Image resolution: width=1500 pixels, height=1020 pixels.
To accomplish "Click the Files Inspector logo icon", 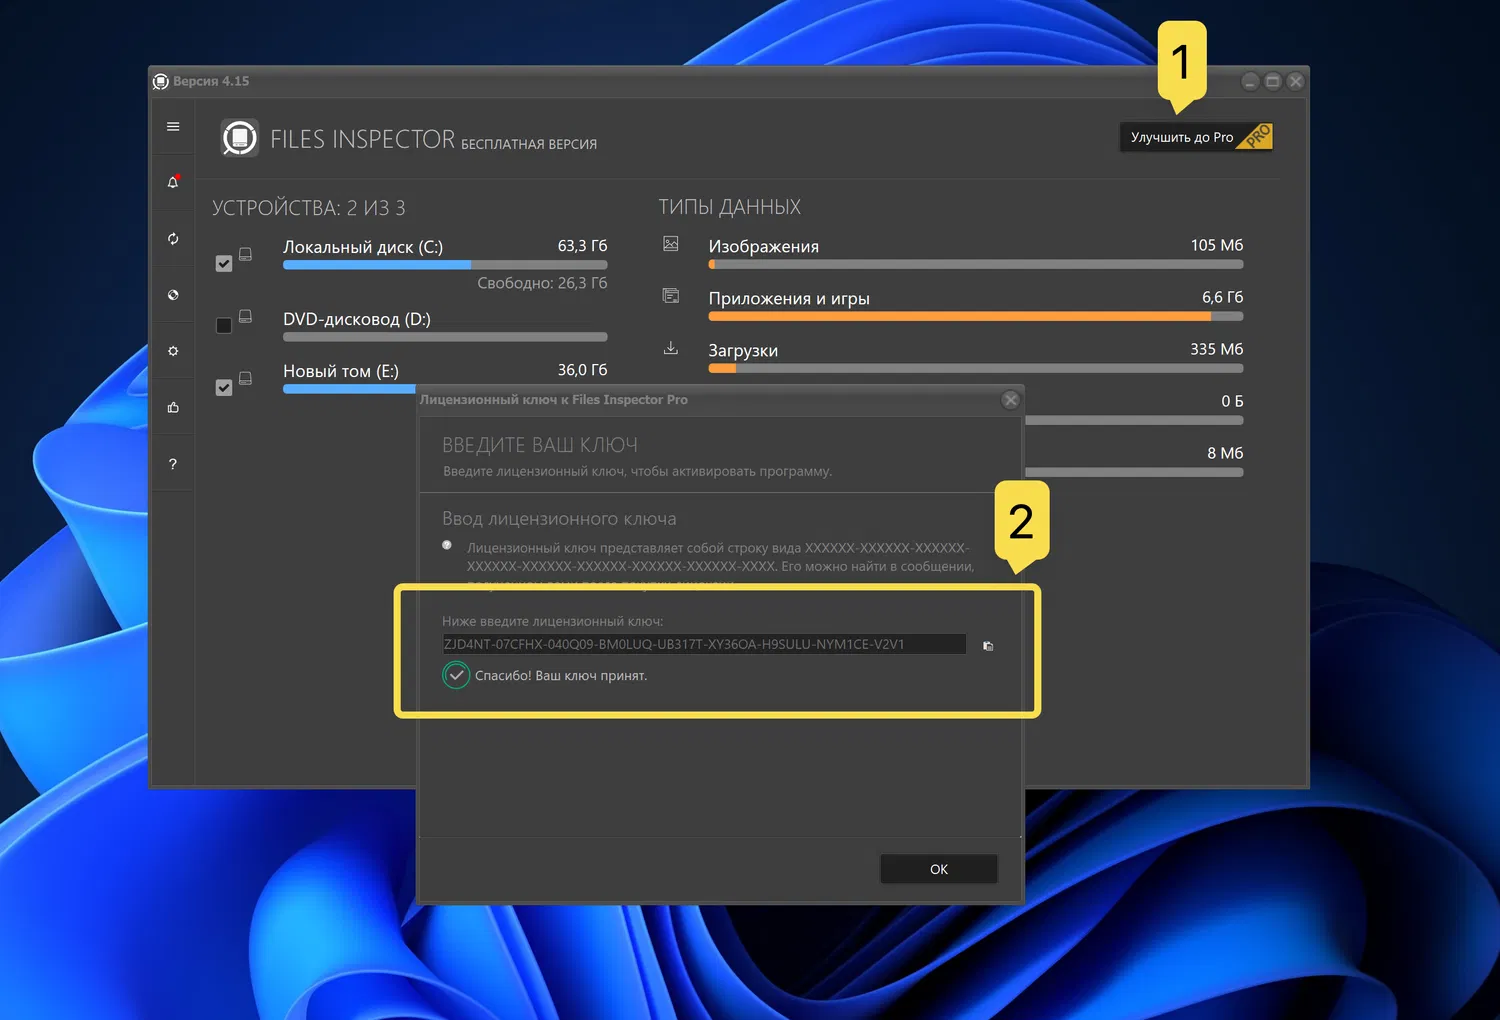I will (x=239, y=137).
